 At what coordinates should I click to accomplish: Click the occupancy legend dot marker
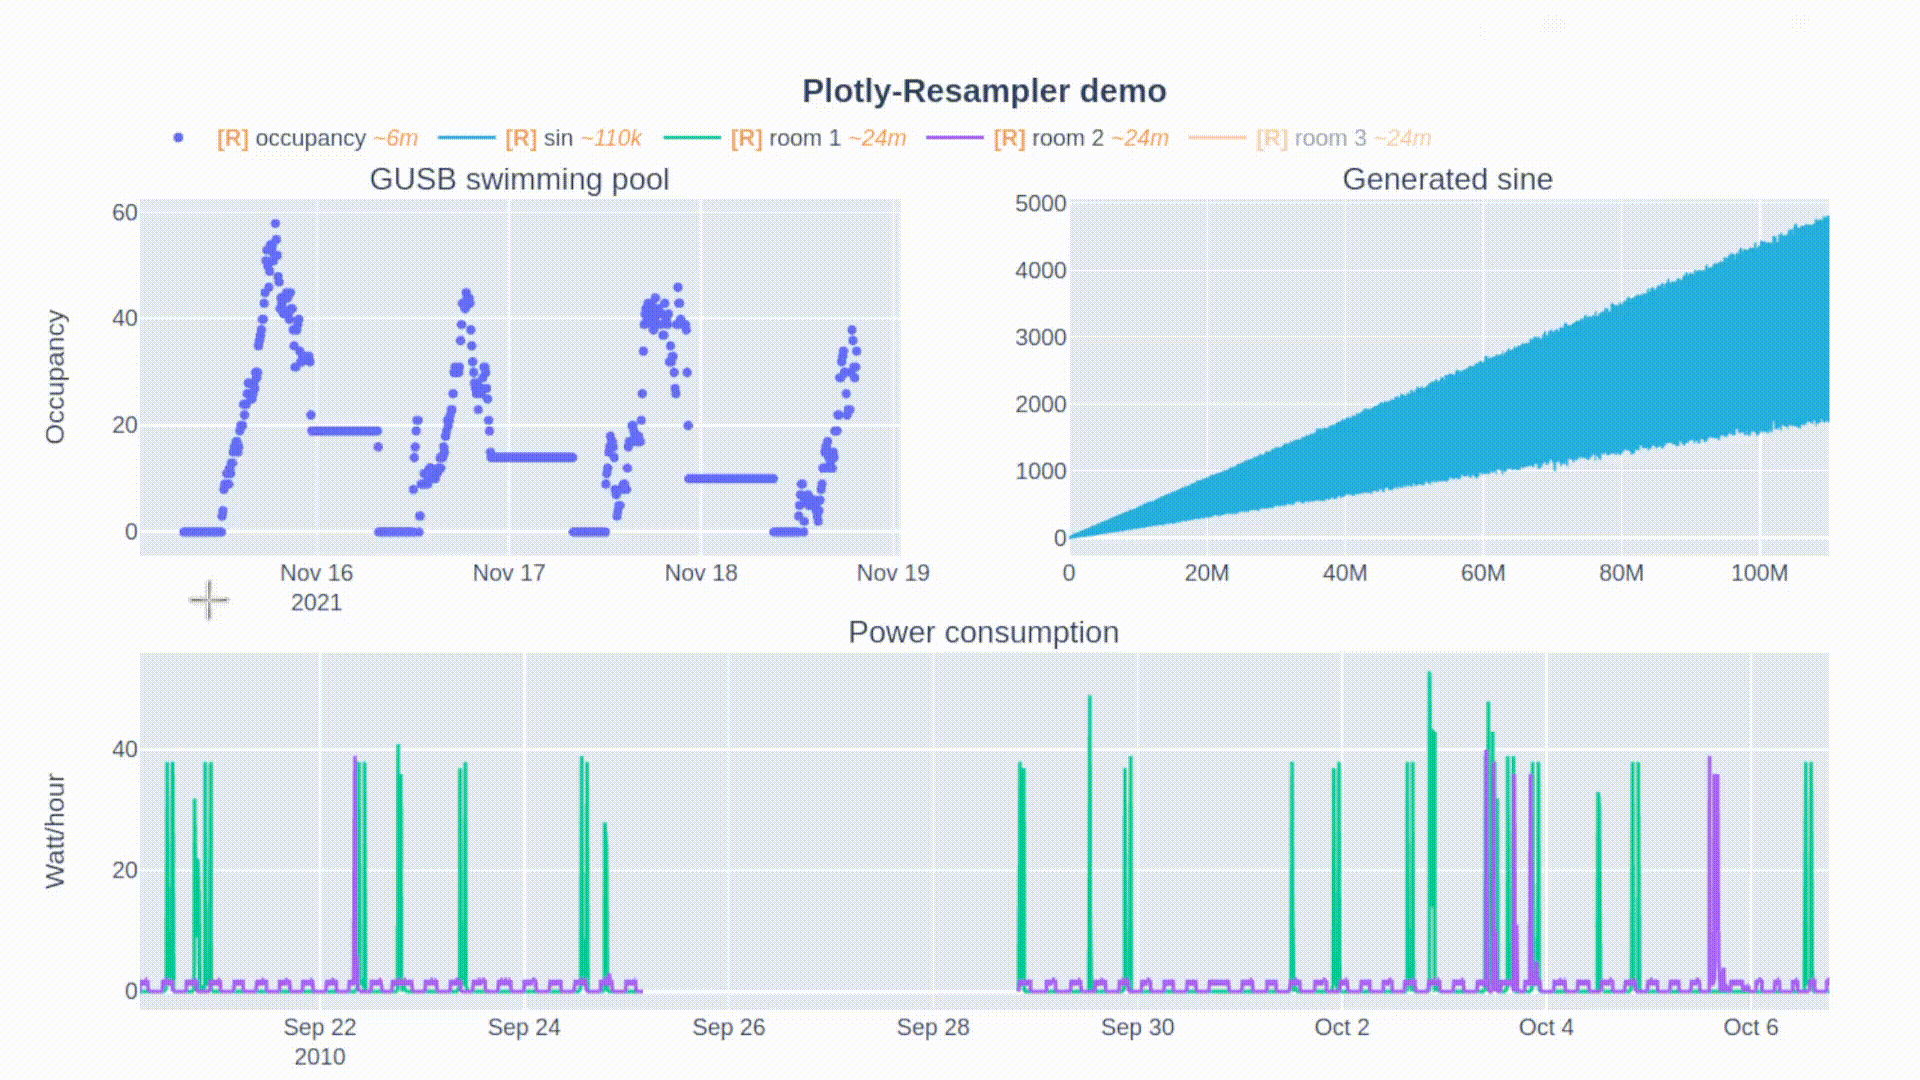178,138
